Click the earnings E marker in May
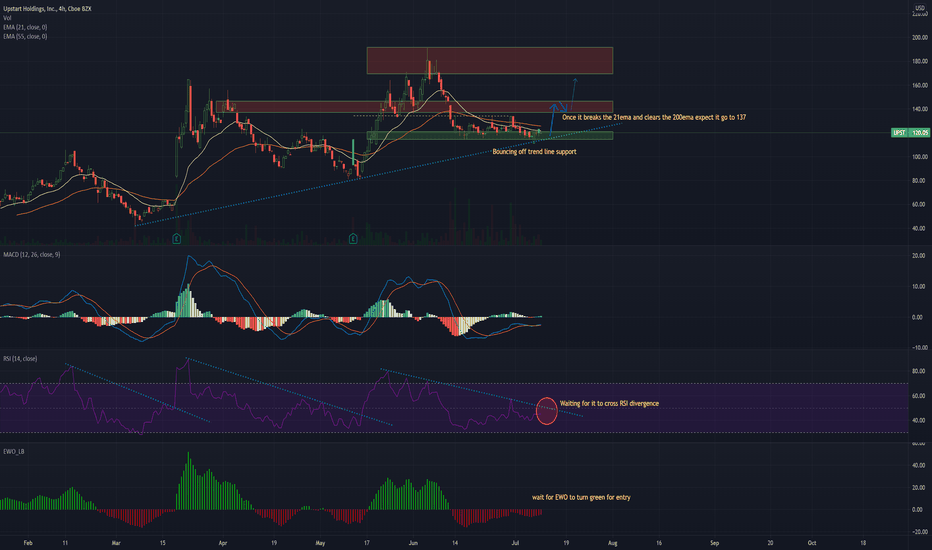The width and height of the screenshot is (932, 550). (353, 238)
